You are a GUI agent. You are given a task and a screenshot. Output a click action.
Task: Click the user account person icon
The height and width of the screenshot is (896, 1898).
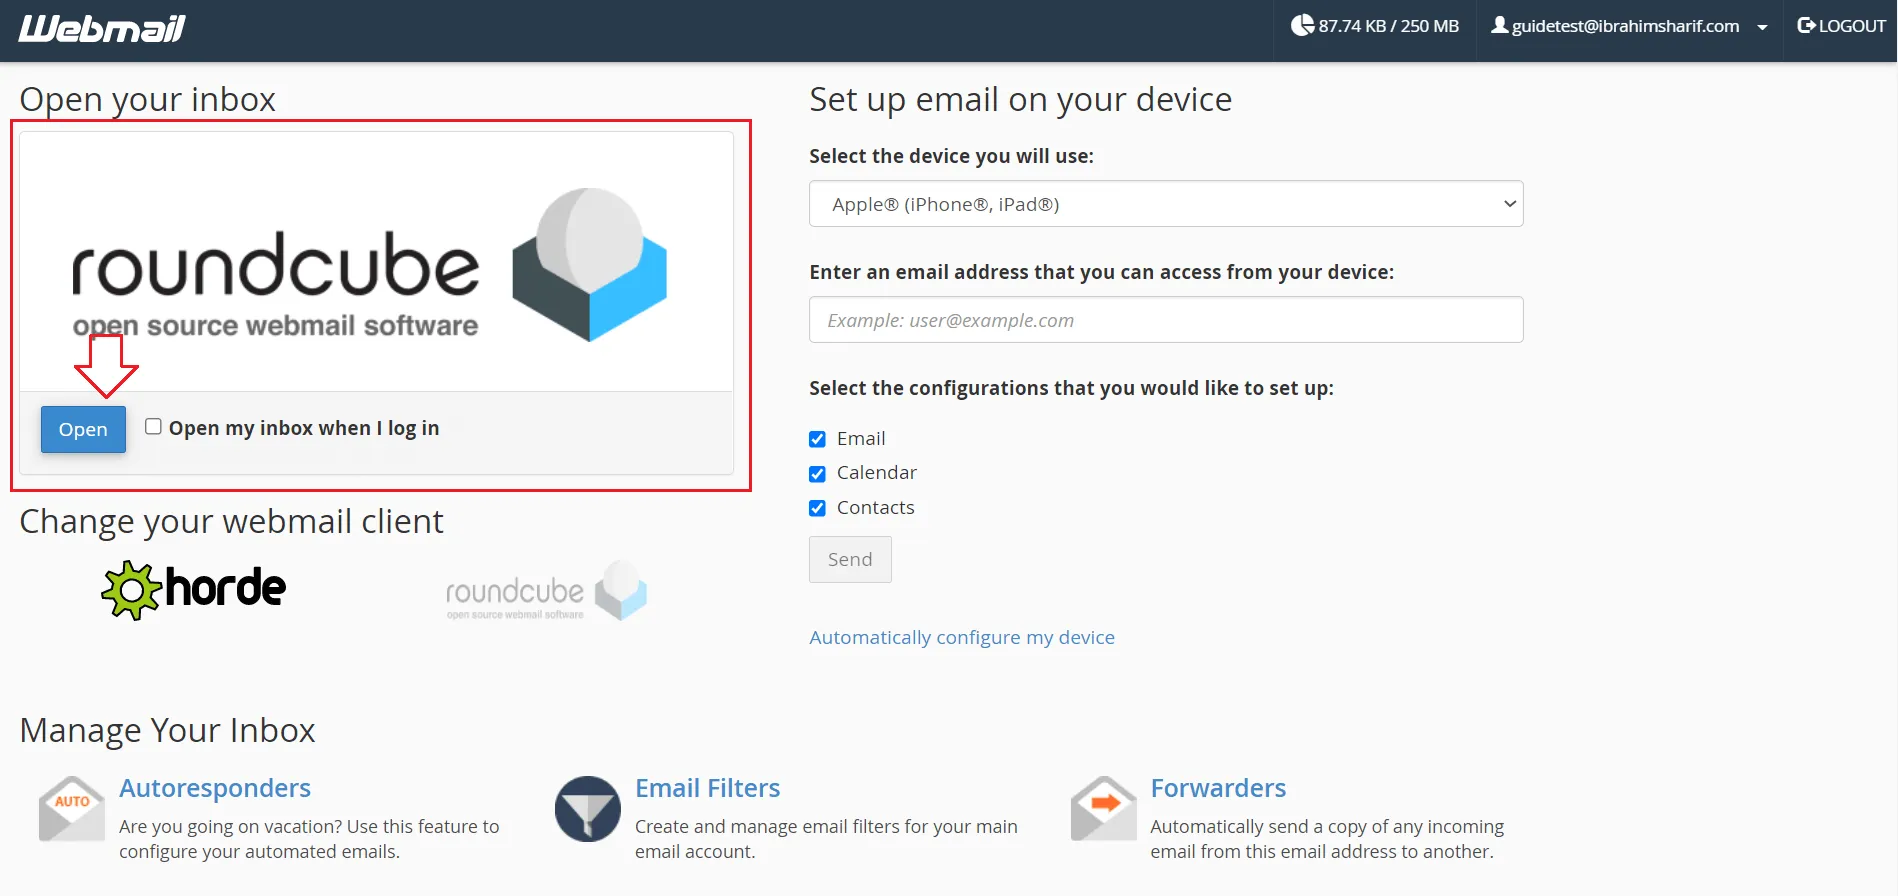[x=1499, y=25]
